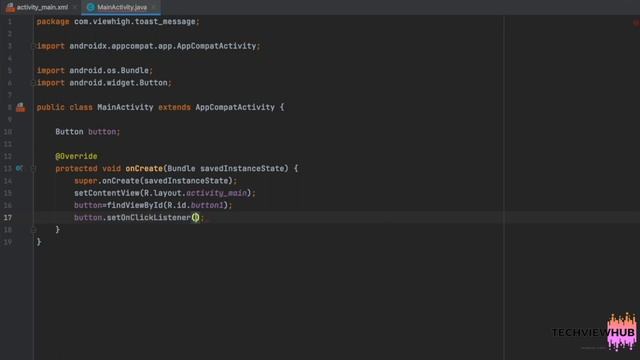Click android.widget.Button import text
Screen dimensions: 640x360
[118, 83]
